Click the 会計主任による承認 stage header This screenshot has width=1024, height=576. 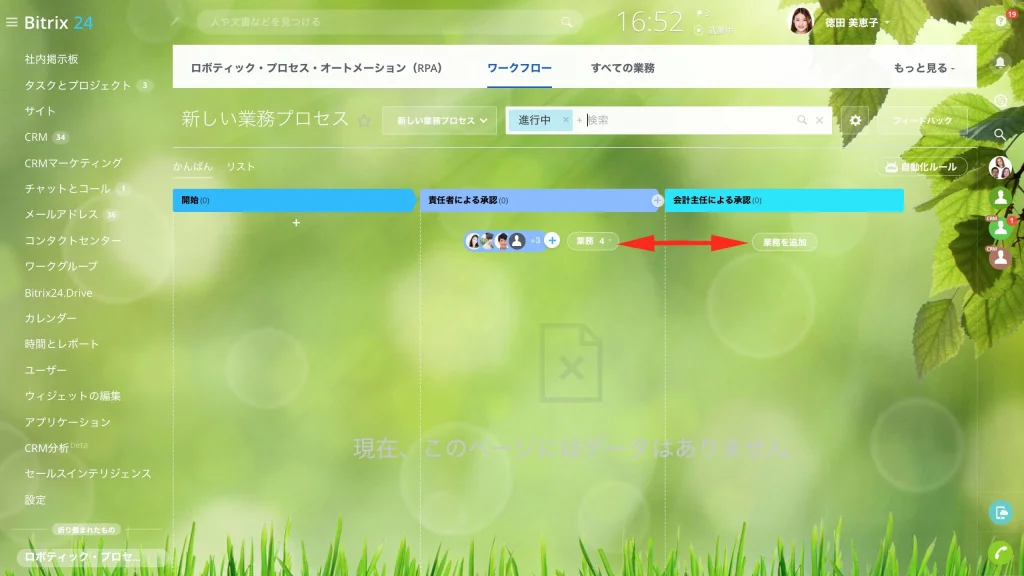tap(784, 200)
